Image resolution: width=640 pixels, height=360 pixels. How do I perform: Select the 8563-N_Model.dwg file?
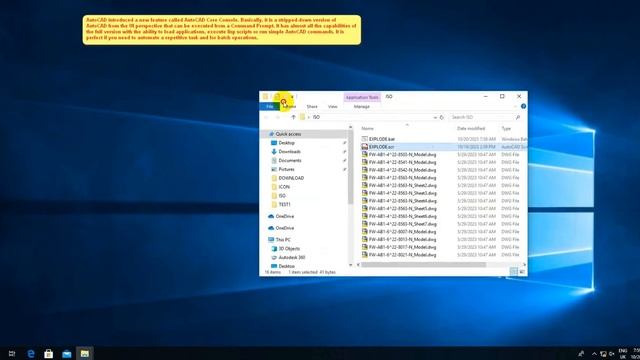(x=402, y=178)
